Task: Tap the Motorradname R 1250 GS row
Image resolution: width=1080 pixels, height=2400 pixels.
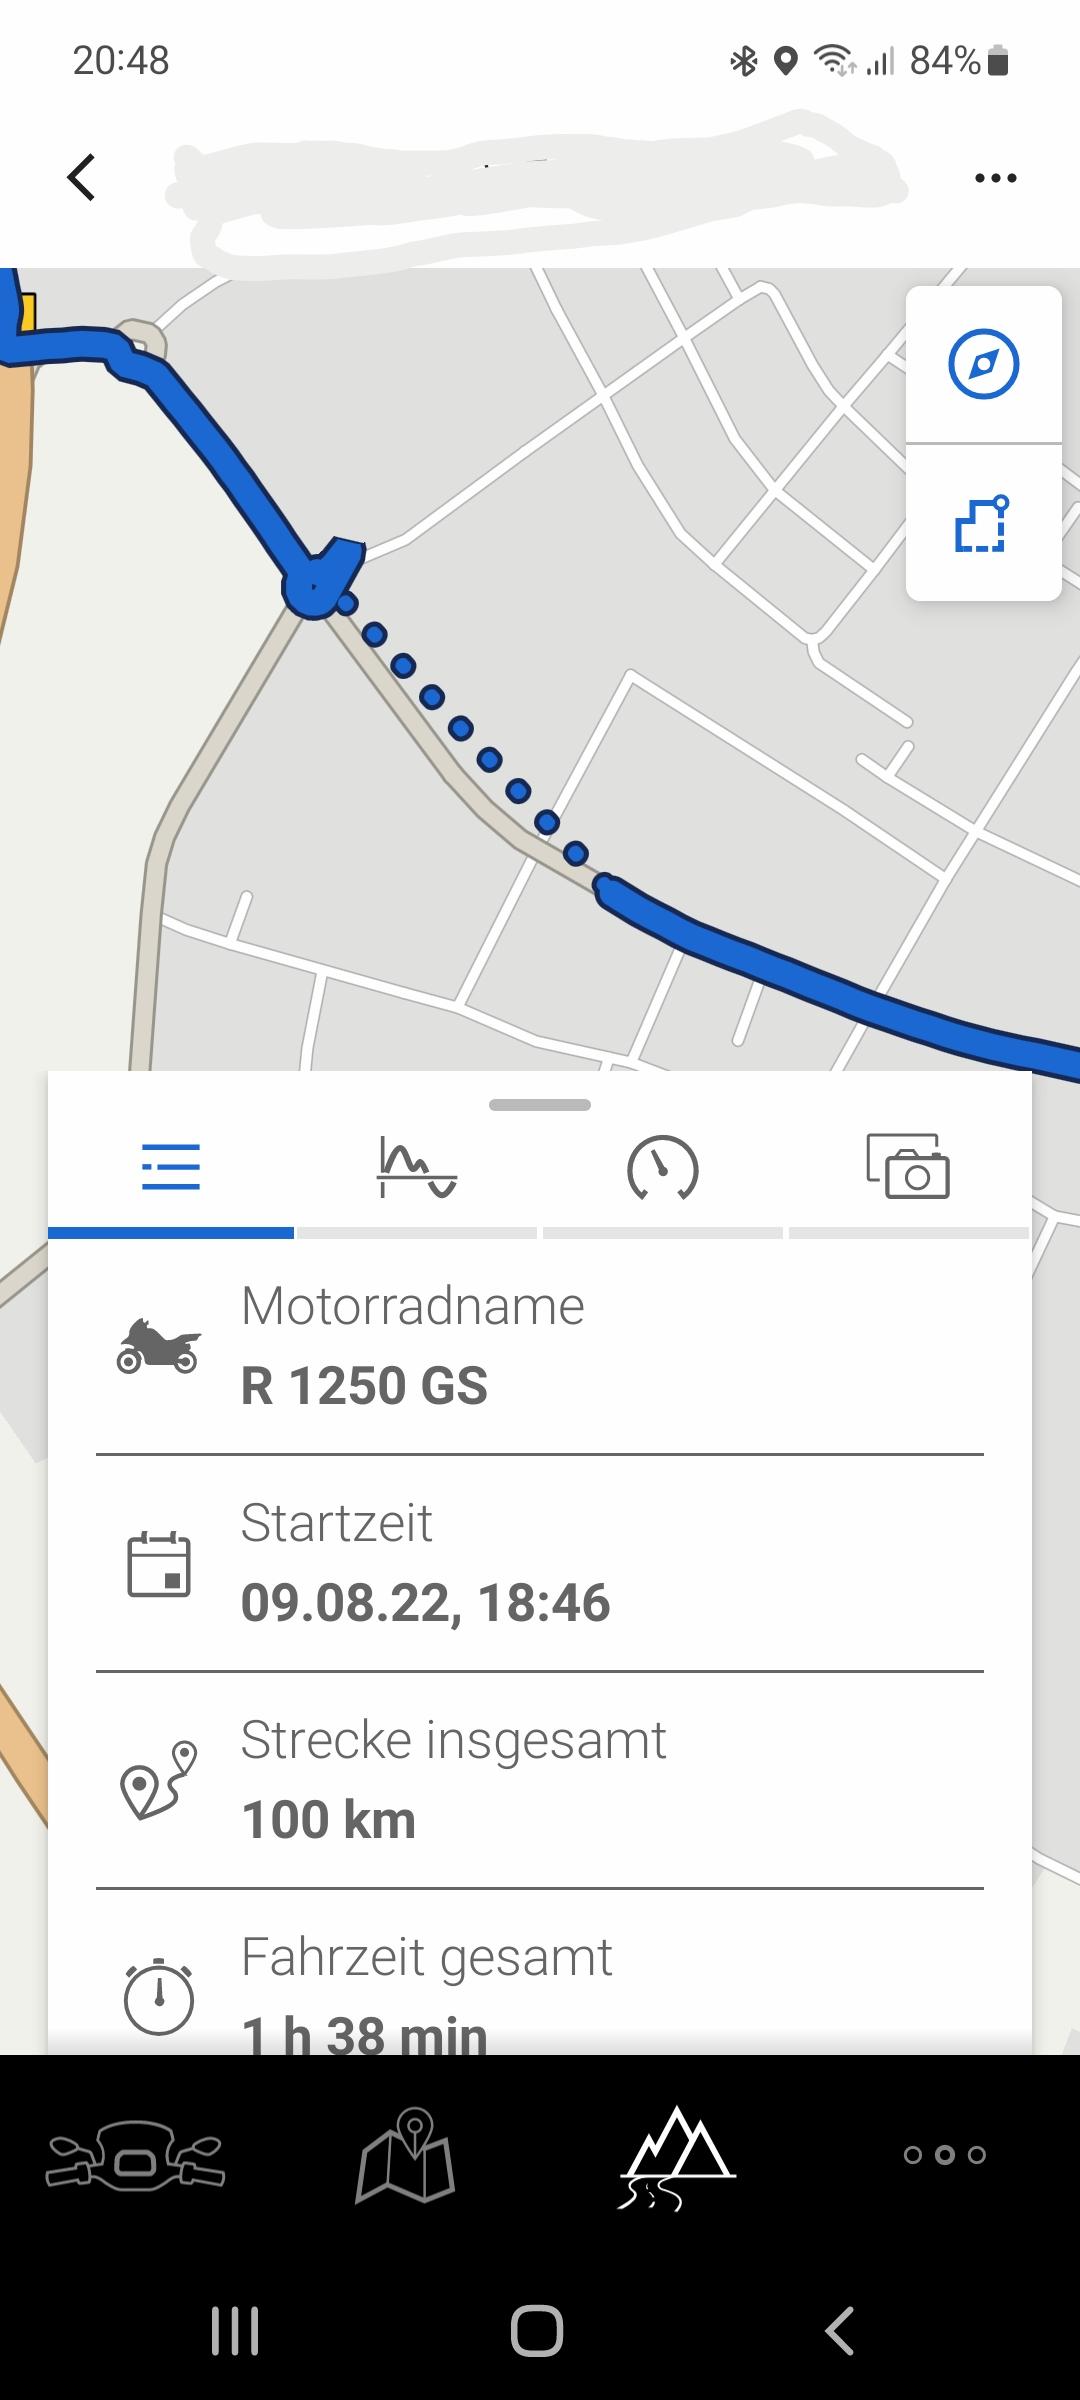Action: (540, 1346)
